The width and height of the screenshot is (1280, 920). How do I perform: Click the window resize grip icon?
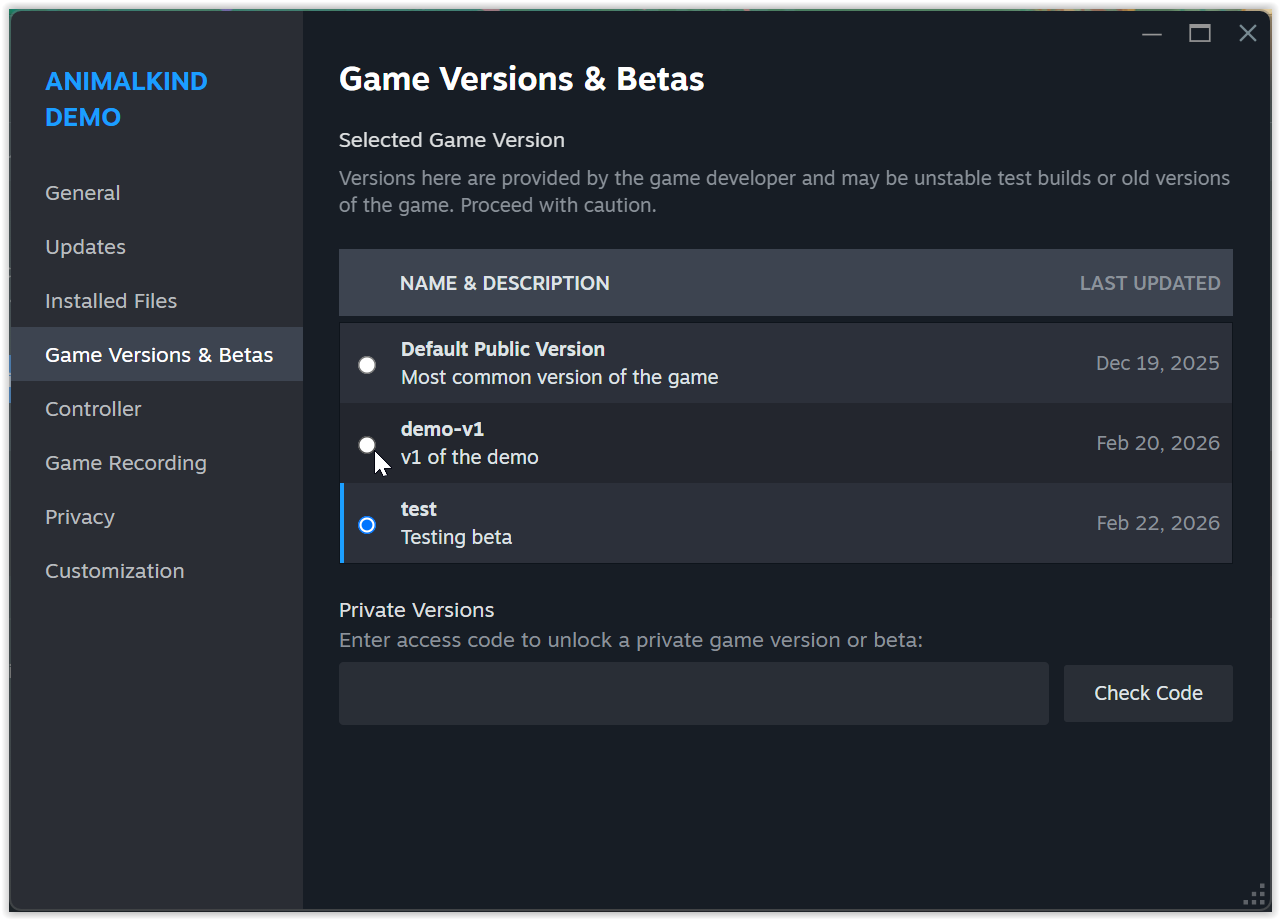(1254, 894)
